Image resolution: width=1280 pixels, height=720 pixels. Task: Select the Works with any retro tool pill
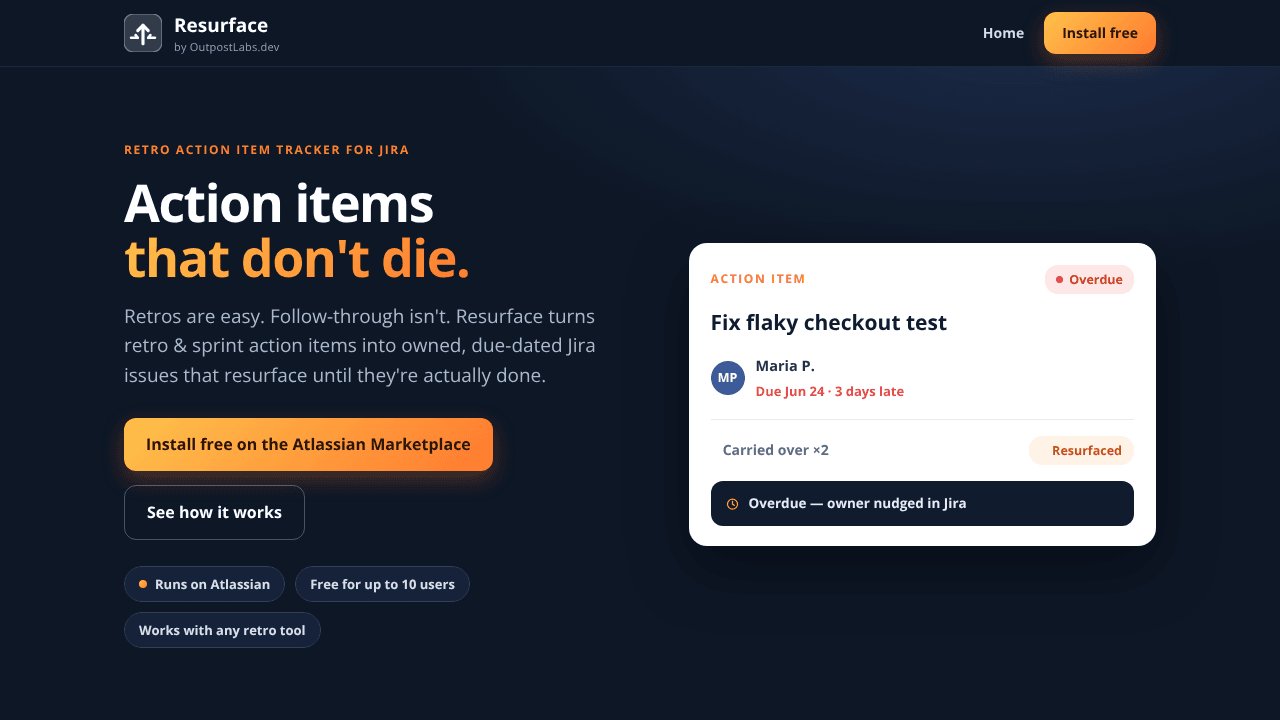(222, 630)
